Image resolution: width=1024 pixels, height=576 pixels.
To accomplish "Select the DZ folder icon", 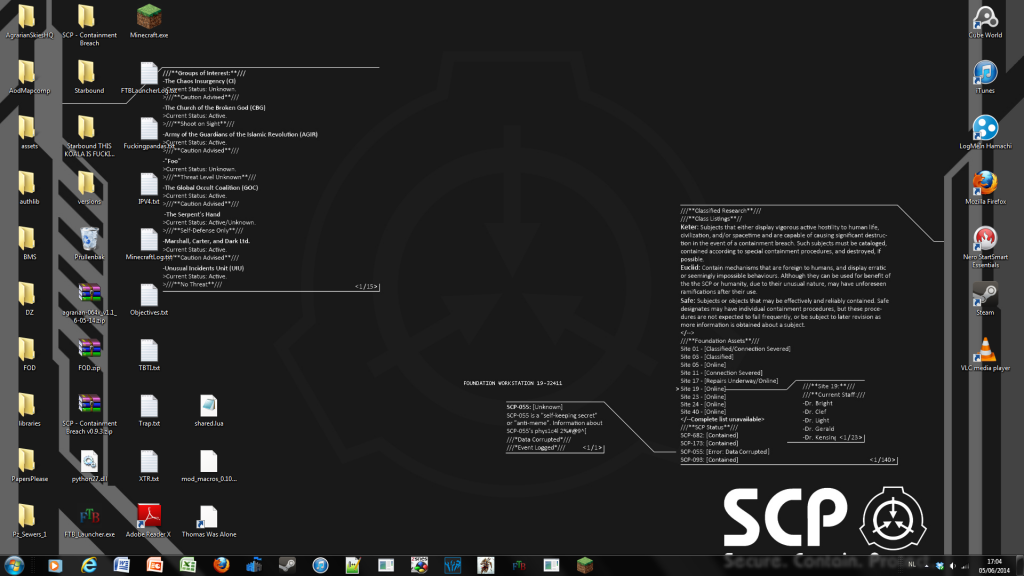I will 29,295.
